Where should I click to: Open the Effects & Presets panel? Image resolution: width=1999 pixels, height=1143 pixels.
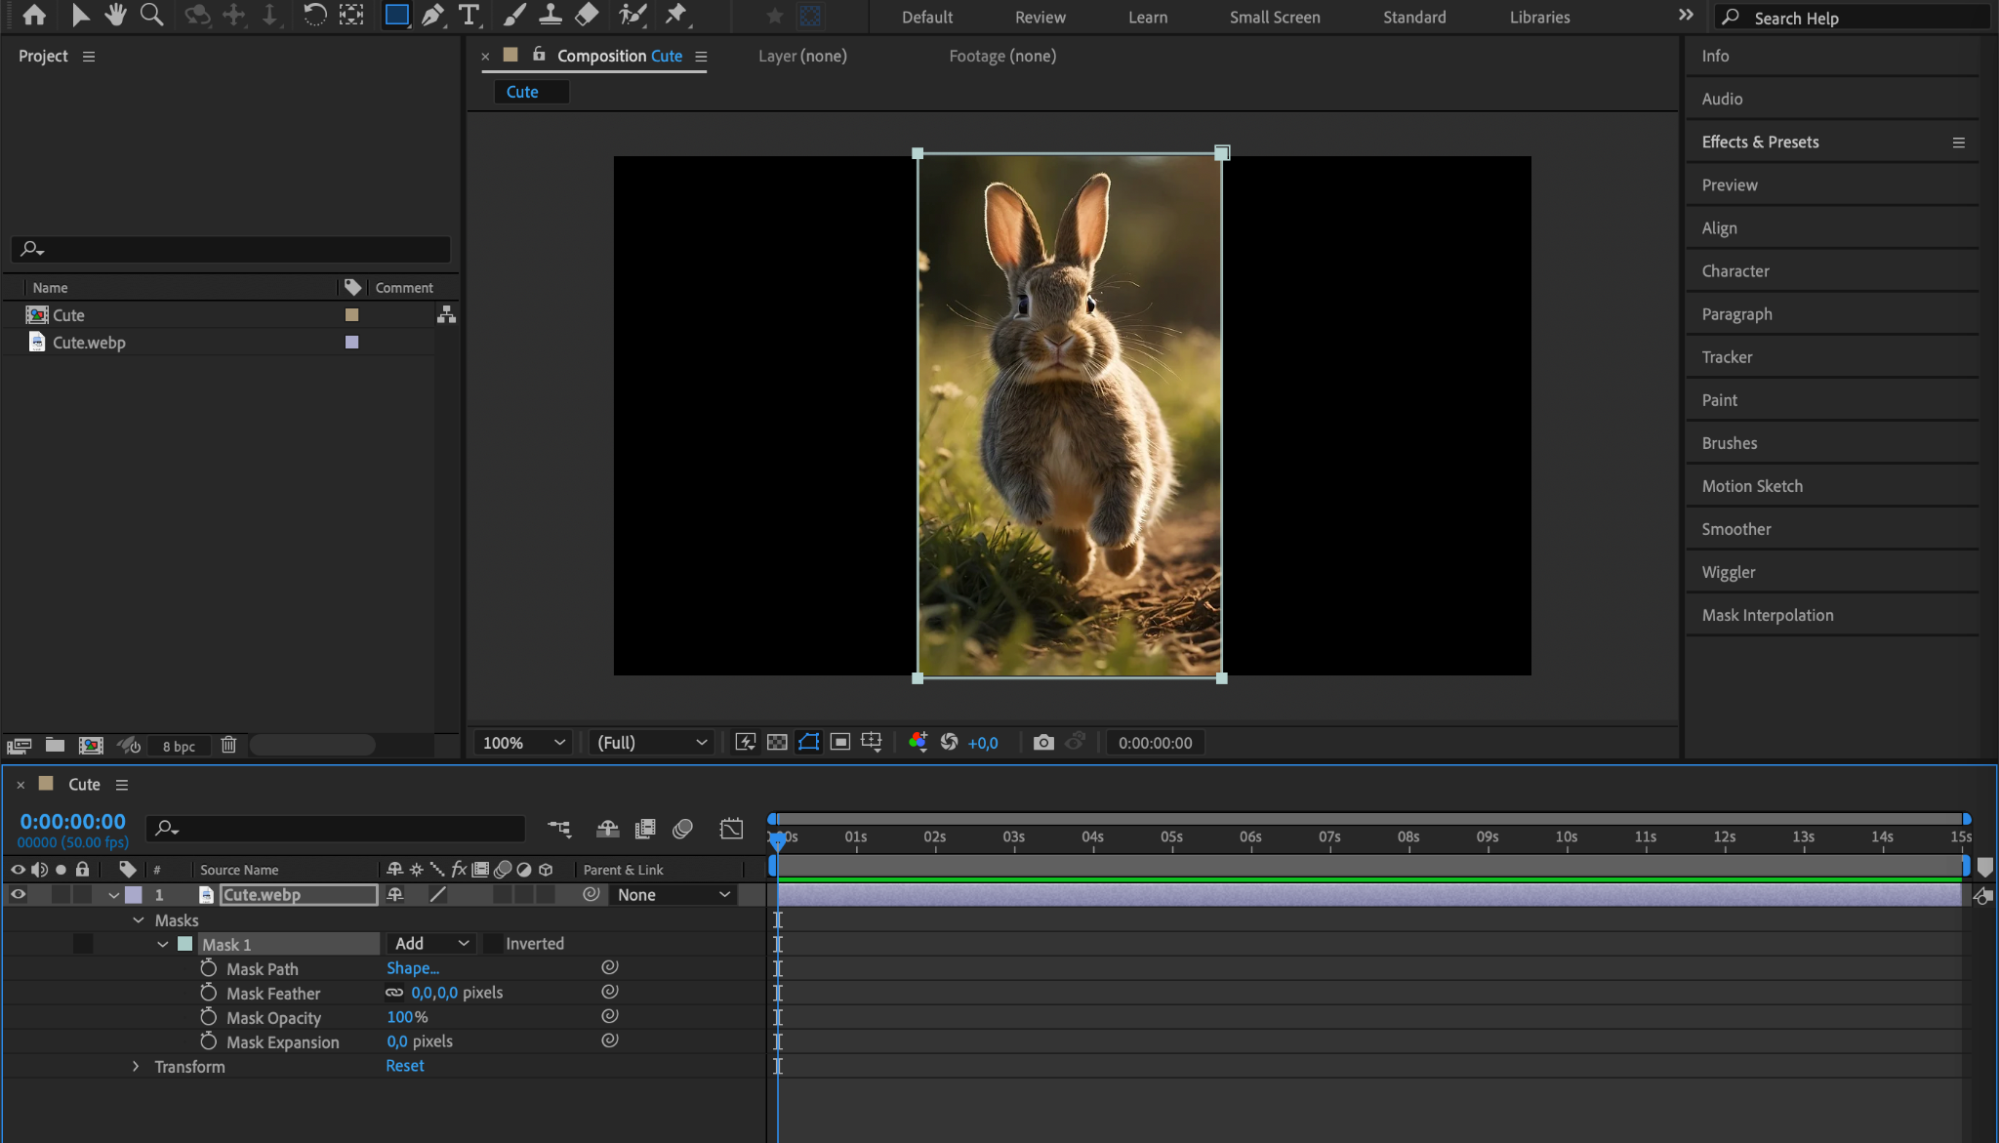pyautogui.click(x=1760, y=142)
